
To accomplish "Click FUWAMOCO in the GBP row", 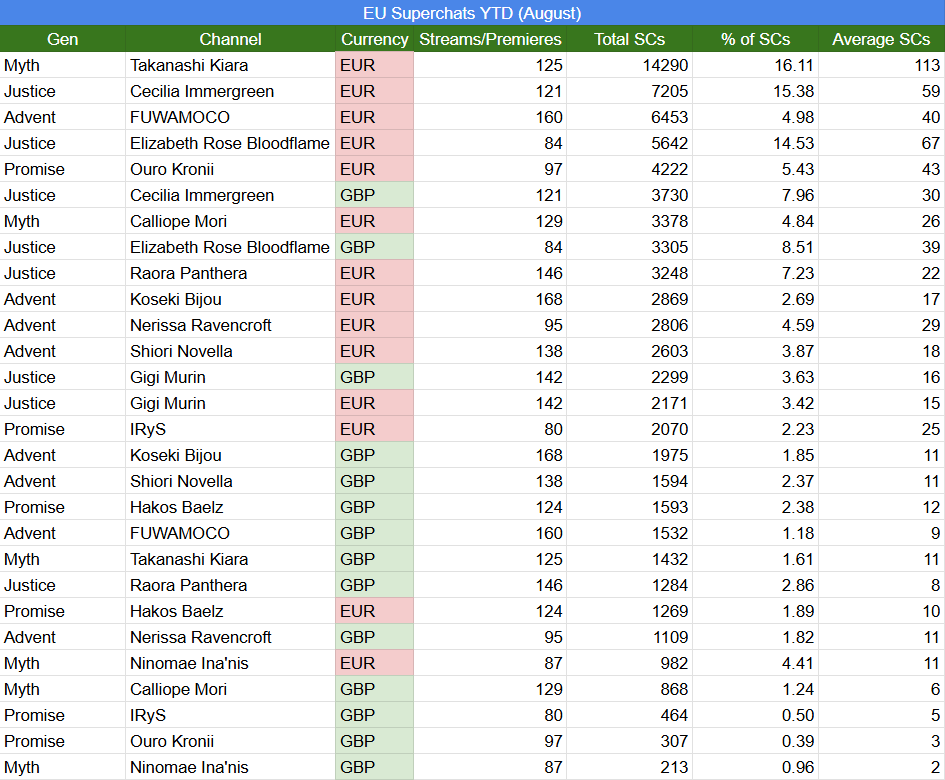I will coord(180,533).
